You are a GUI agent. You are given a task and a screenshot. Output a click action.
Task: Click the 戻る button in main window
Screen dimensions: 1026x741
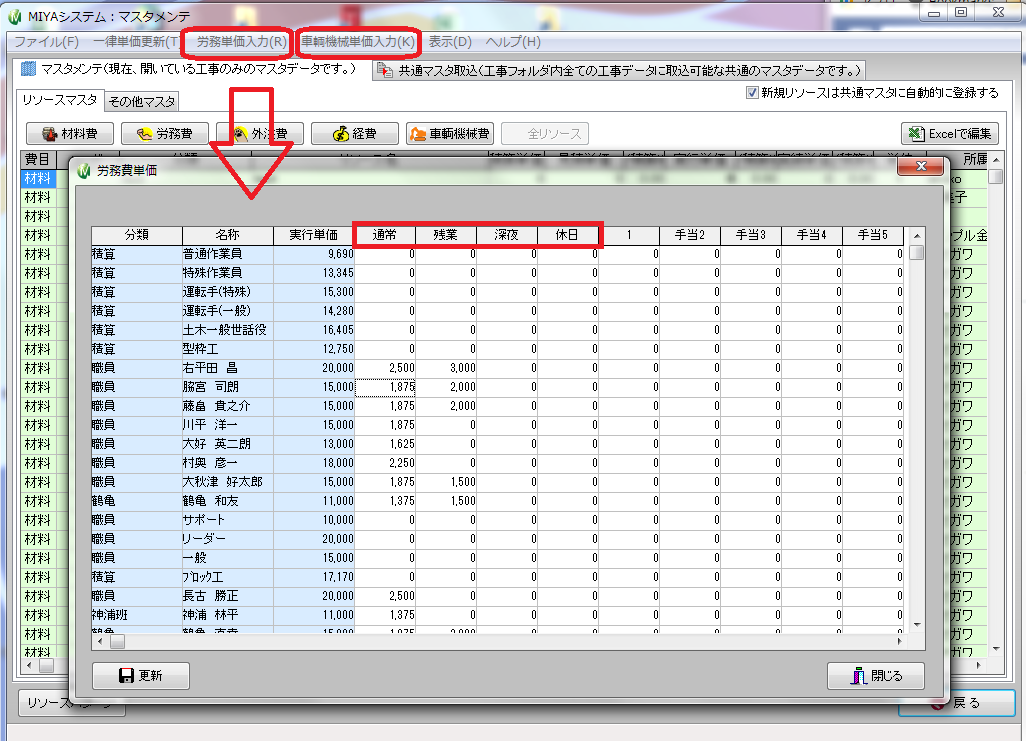tap(956, 702)
